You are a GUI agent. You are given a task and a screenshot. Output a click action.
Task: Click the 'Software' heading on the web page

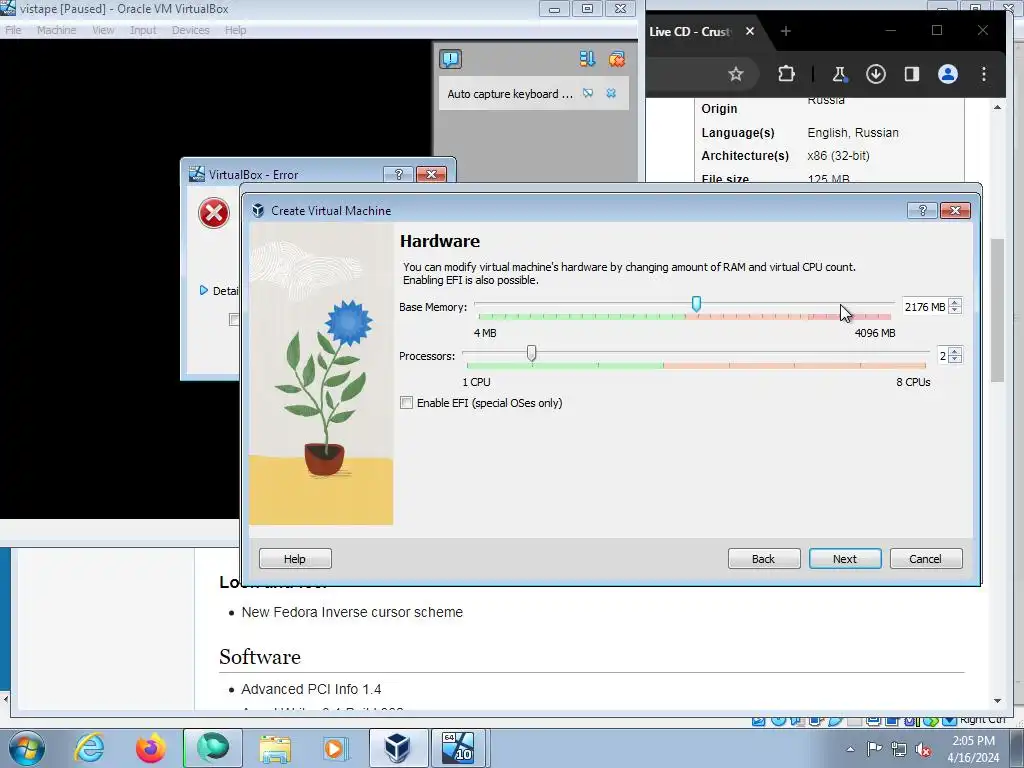260,656
